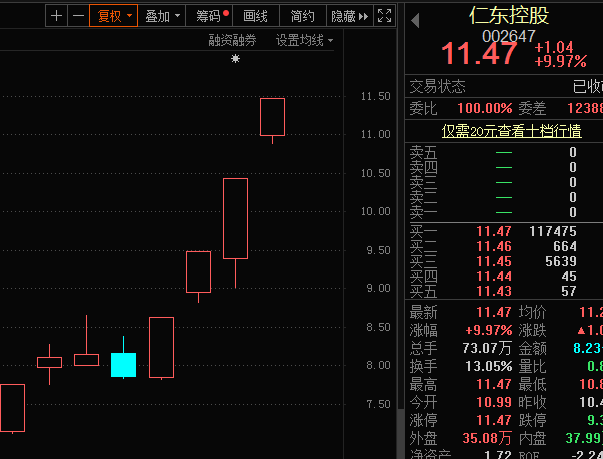Click the 交易状态 label
Image resolution: width=603 pixels, height=459 pixels.
pyautogui.click(x=437, y=86)
